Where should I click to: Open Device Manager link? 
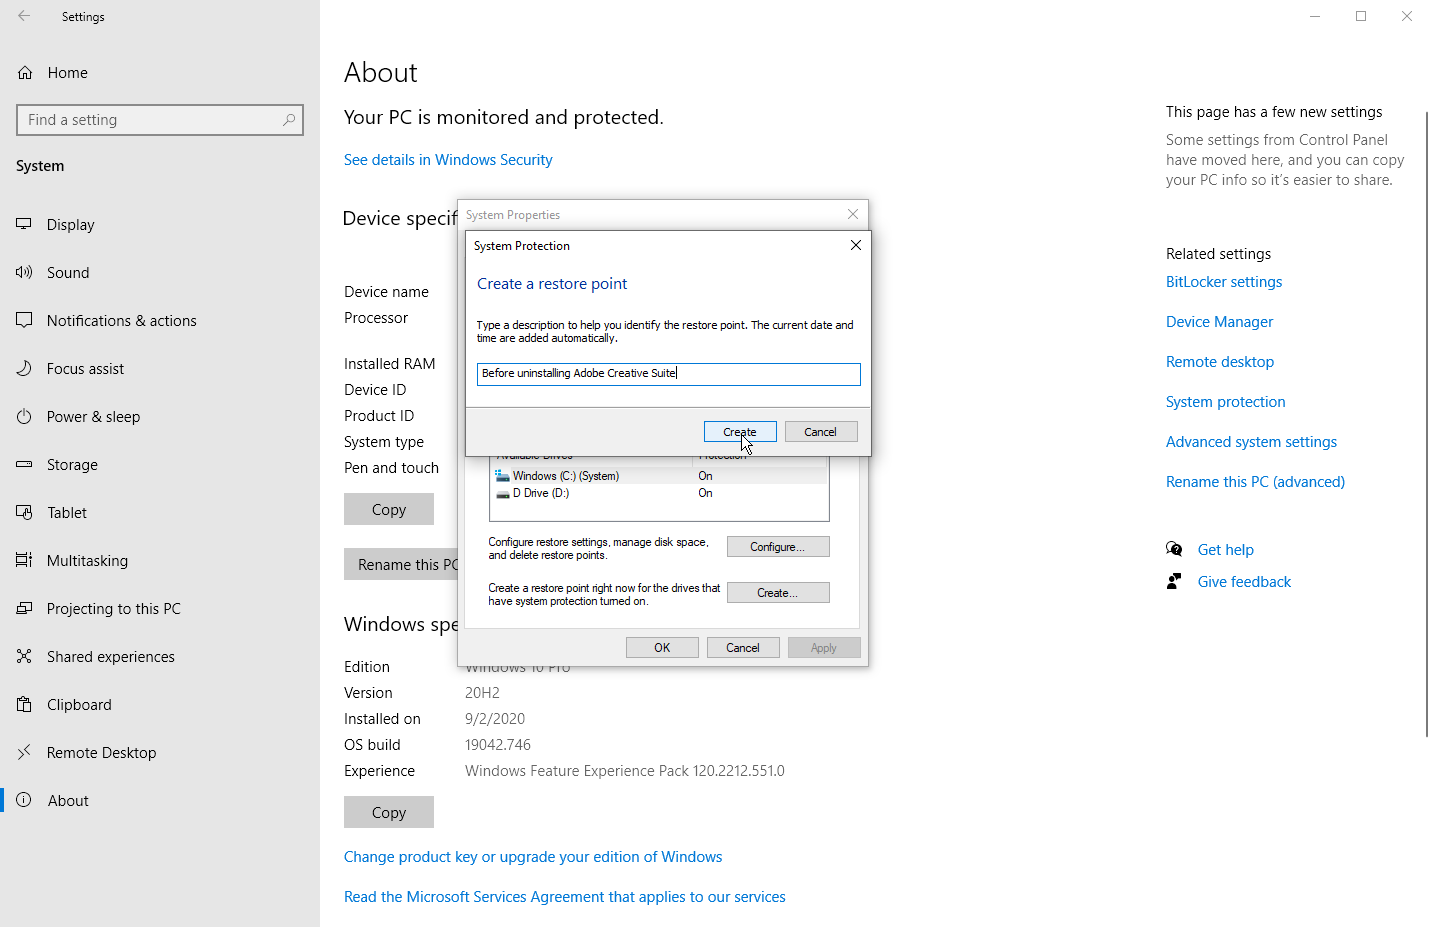[x=1219, y=322]
